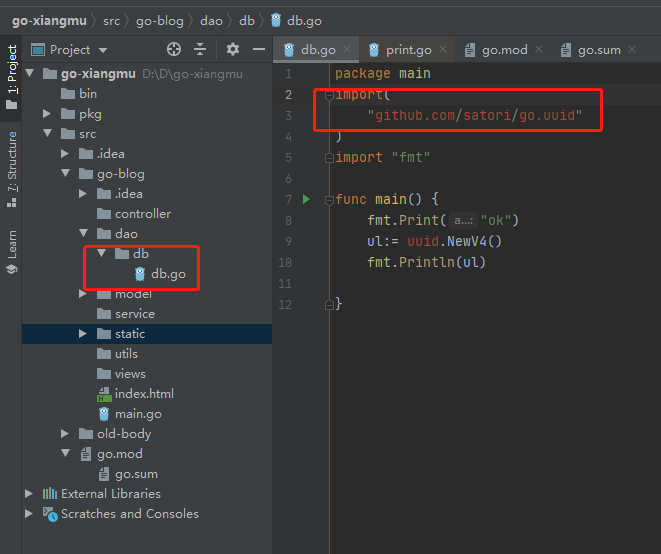
Task: Fold the import block at line 2
Action: click(x=329, y=96)
